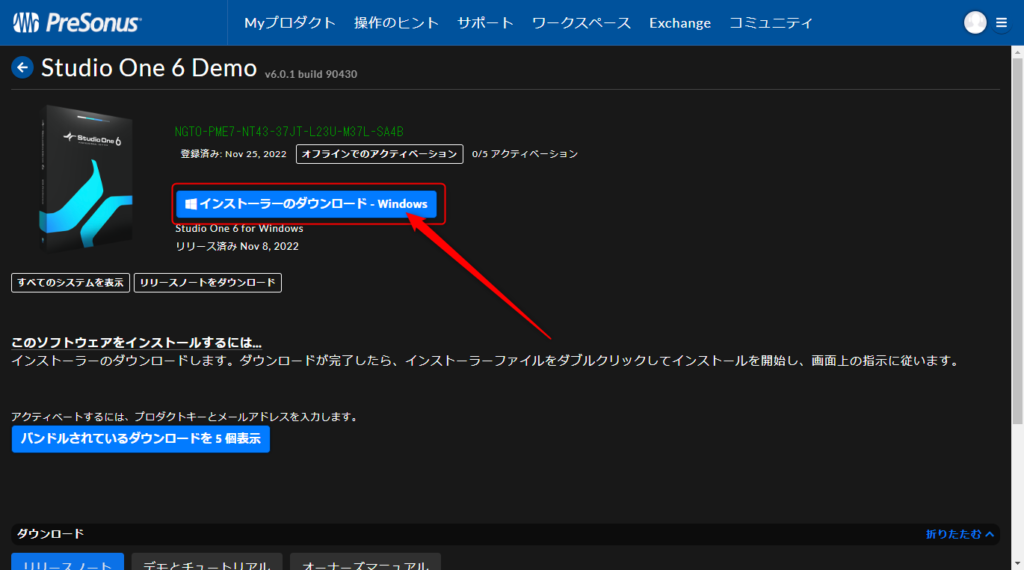Image resolution: width=1024 pixels, height=570 pixels.
Task: Open the Exchange menu
Action: [x=680, y=23]
